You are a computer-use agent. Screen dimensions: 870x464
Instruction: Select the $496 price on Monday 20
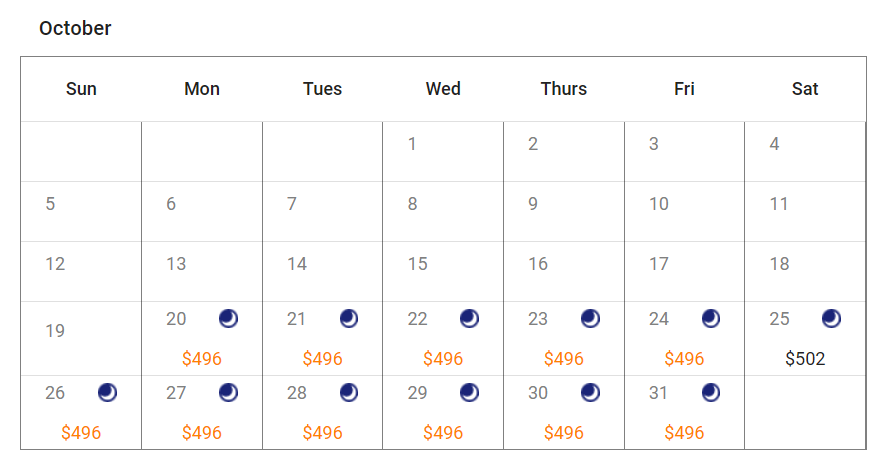202,359
